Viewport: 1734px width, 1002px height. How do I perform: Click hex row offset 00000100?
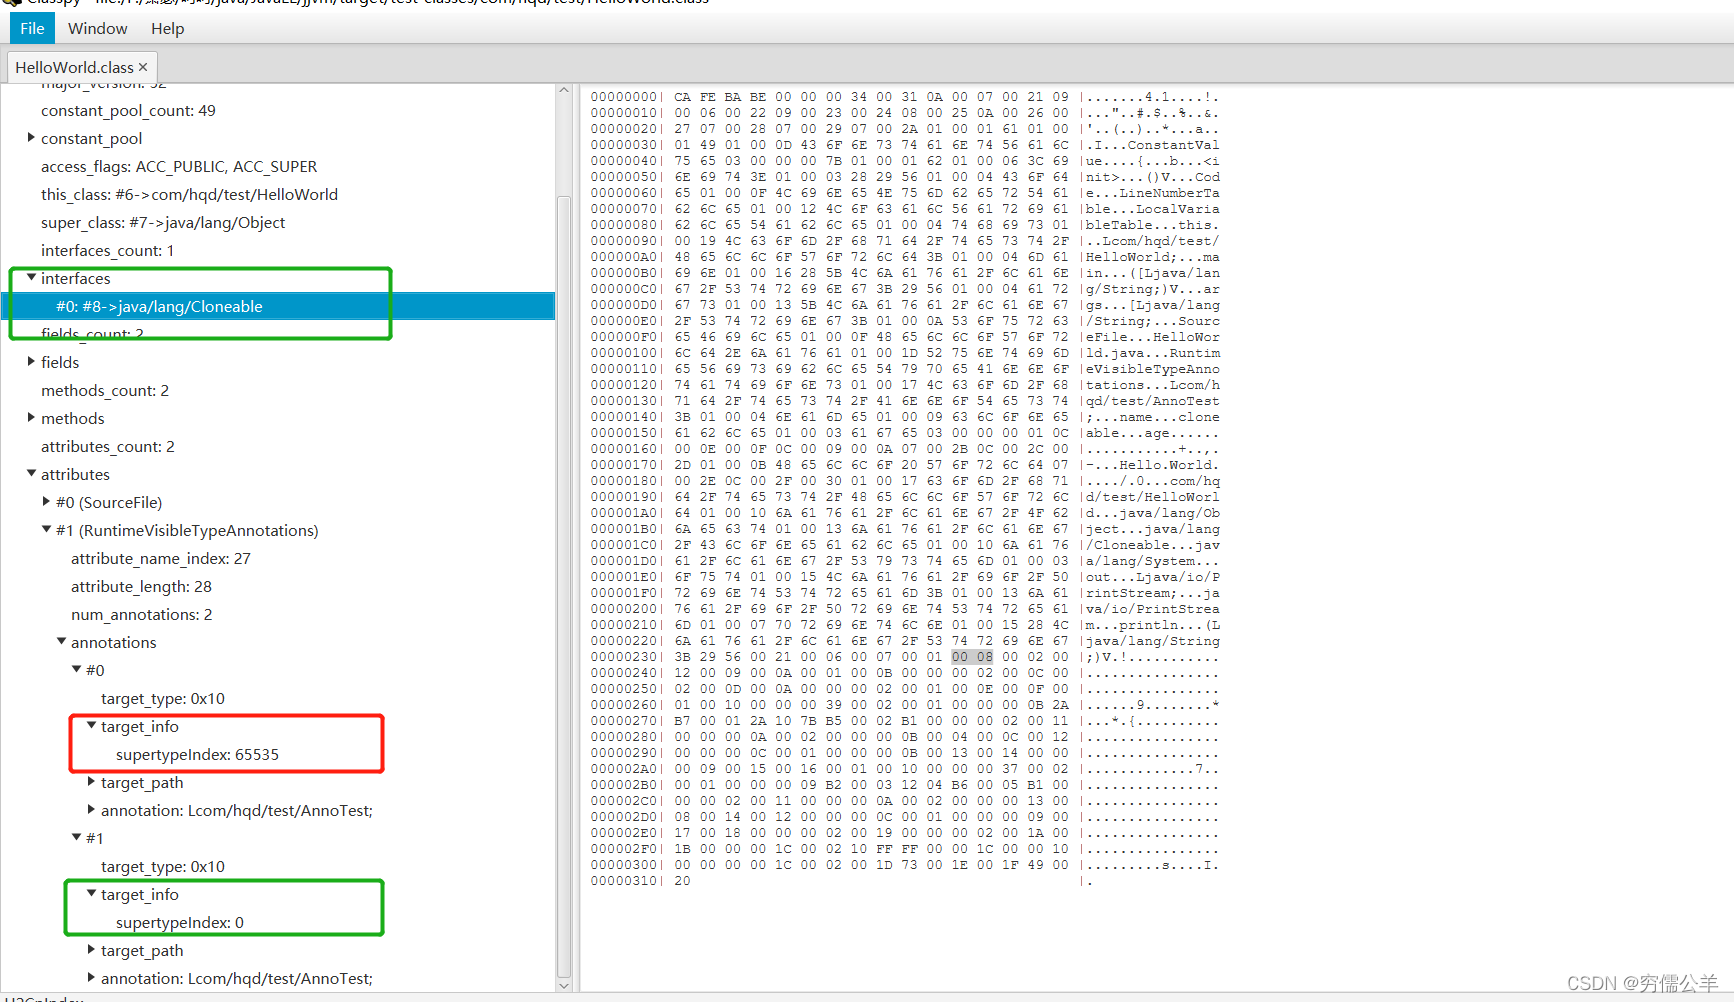pyautogui.click(x=624, y=353)
